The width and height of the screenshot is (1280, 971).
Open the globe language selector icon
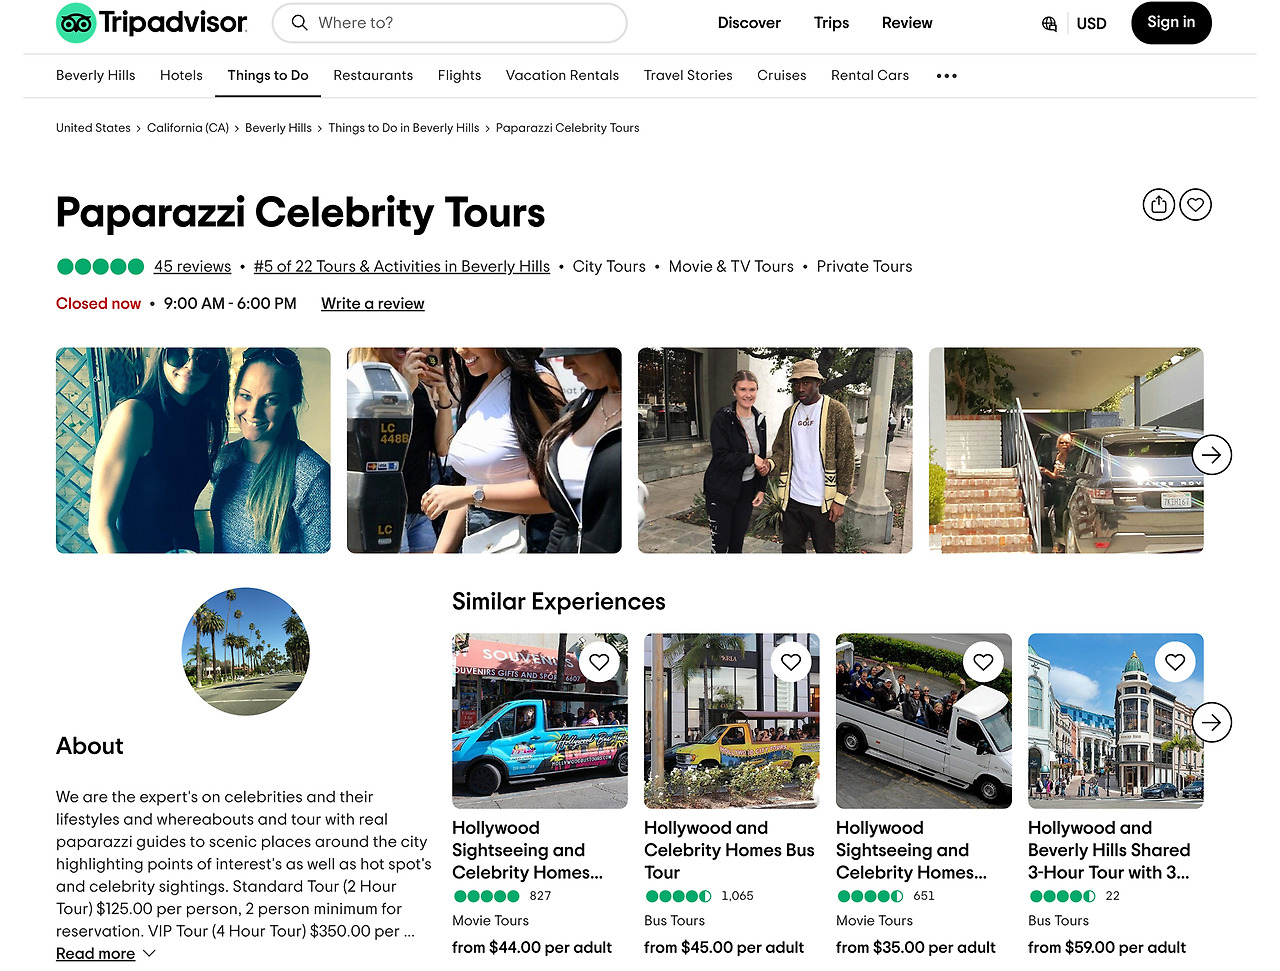pyautogui.click(x=1049, y=23)
